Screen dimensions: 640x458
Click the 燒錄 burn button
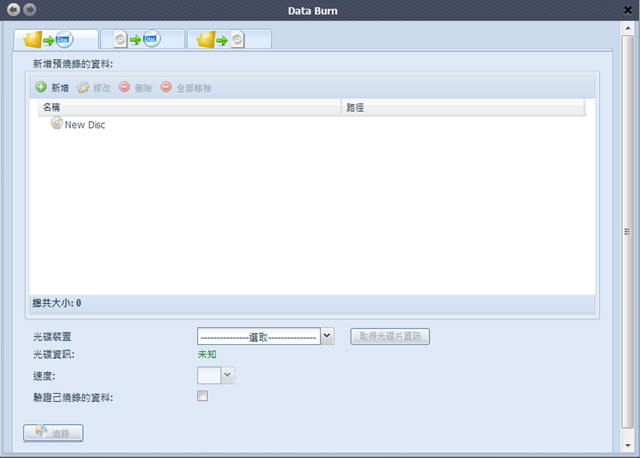pos(53,433)
